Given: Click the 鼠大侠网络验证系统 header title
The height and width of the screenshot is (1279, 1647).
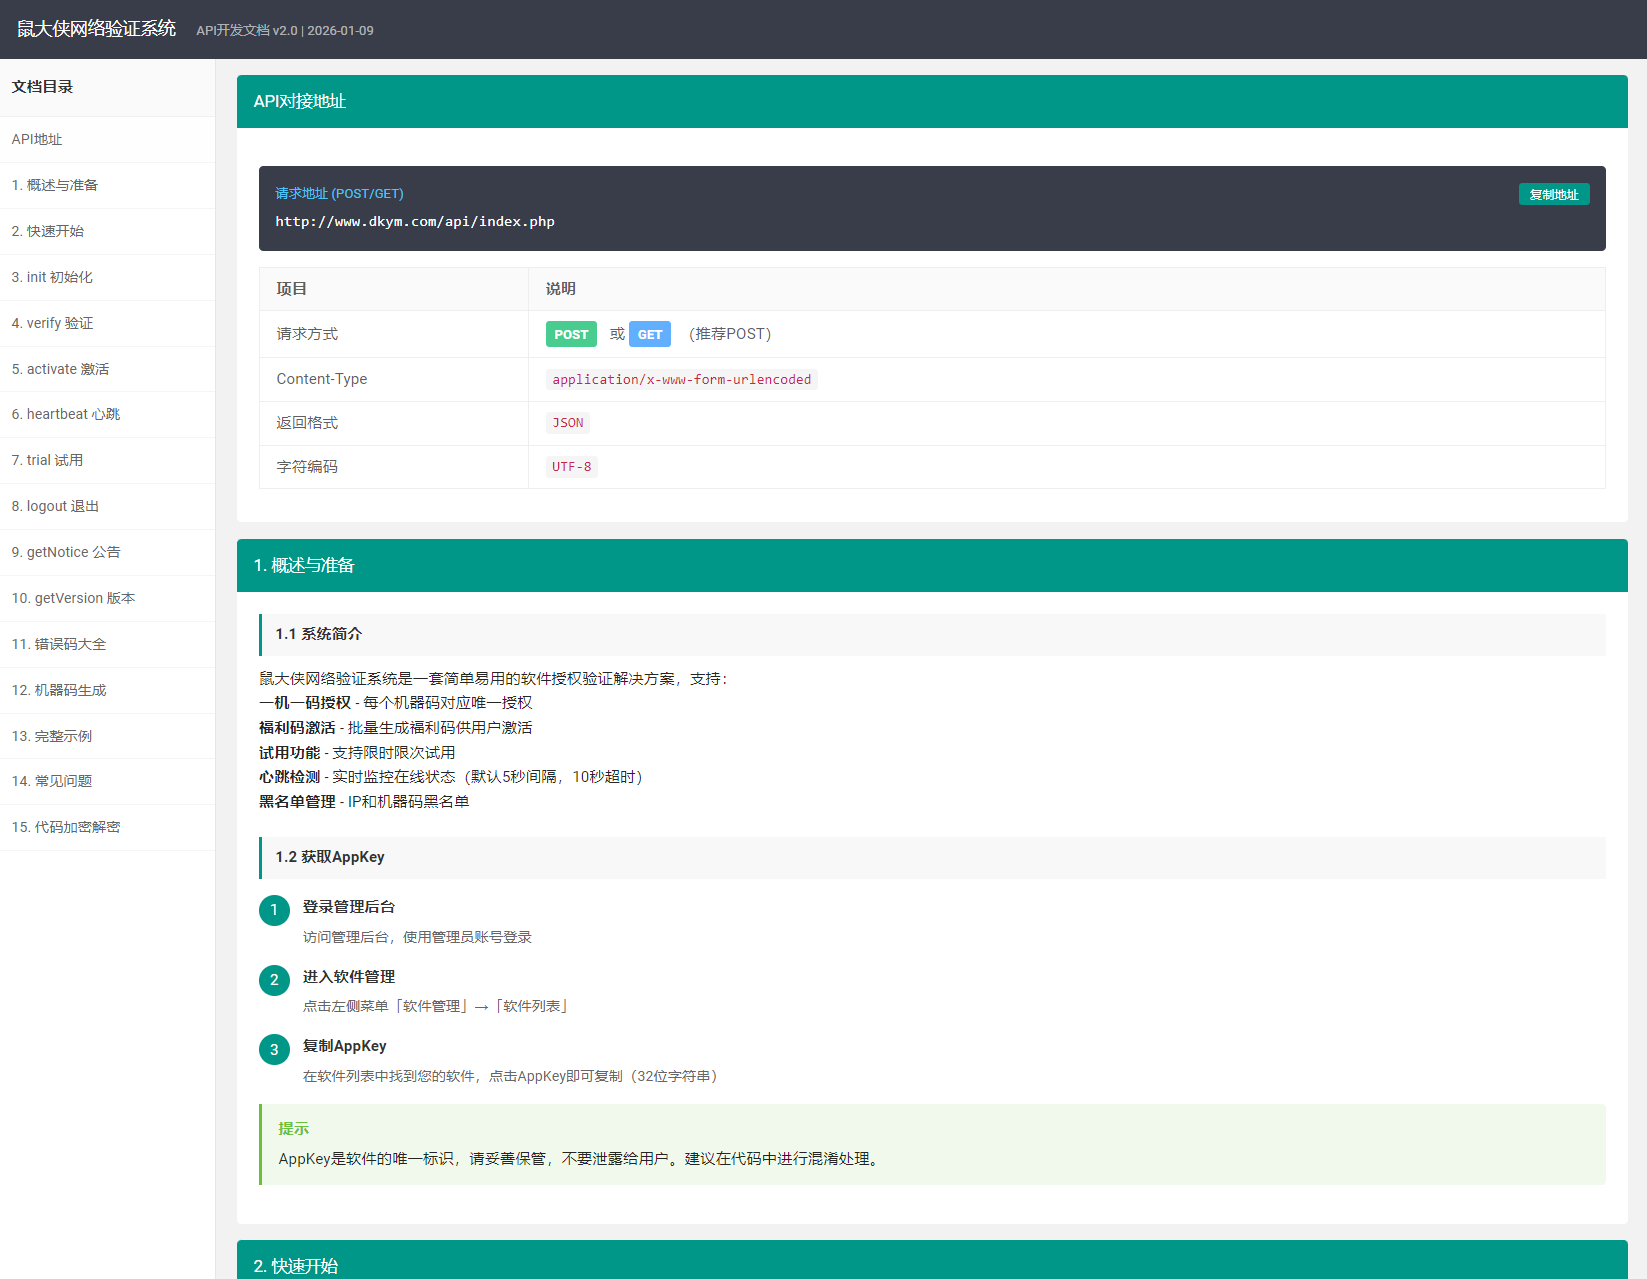Looking at the screenshot, I should coord(95,29).
